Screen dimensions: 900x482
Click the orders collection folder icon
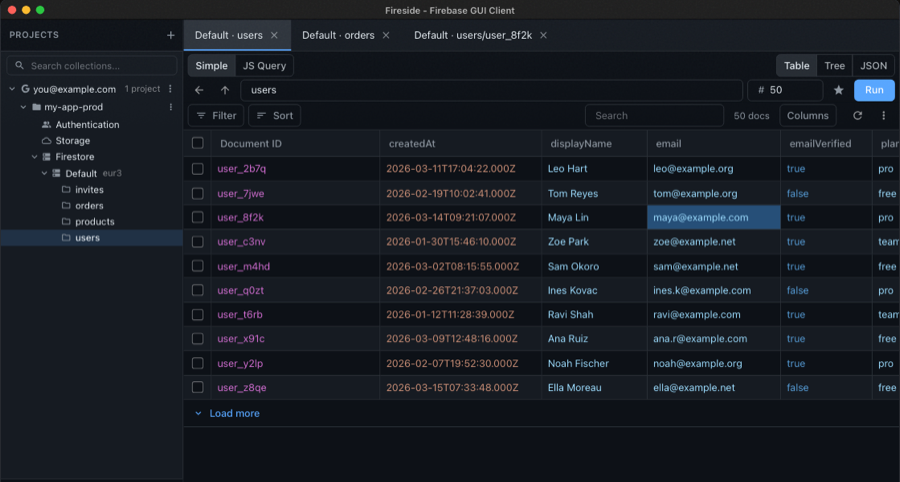pyautogui.click(x=66, y=205)
